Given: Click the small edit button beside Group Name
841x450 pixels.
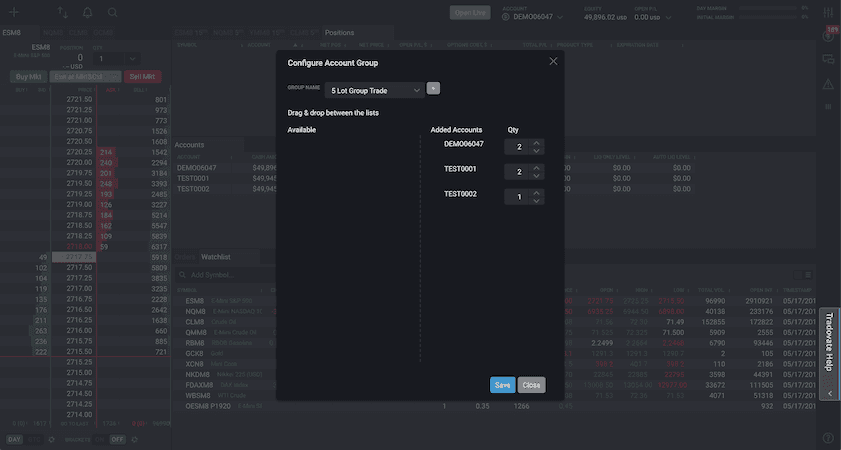Looking at the screenshot, I should 433,88.
